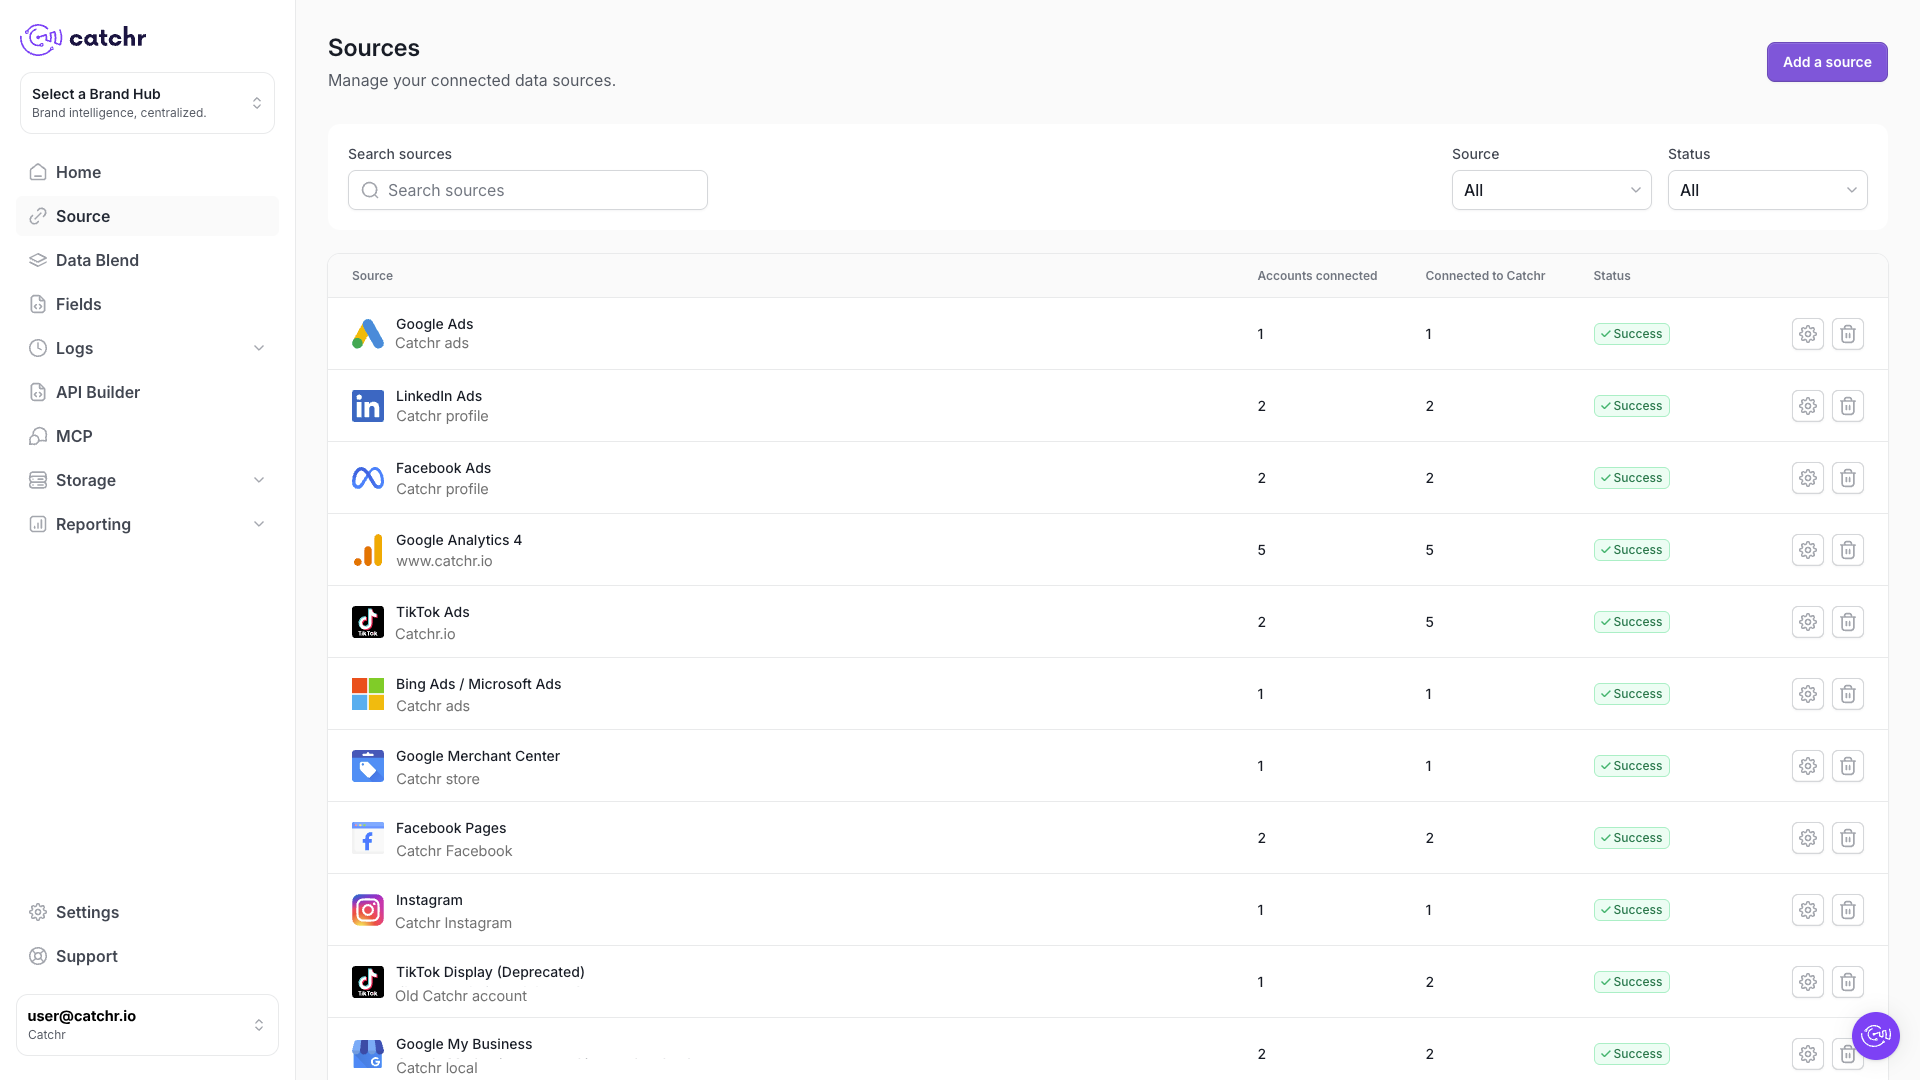Viewport: 1920px width, 1080px height.
Task: Click the Google Analytics 4 source name
Action: [459, 540]
